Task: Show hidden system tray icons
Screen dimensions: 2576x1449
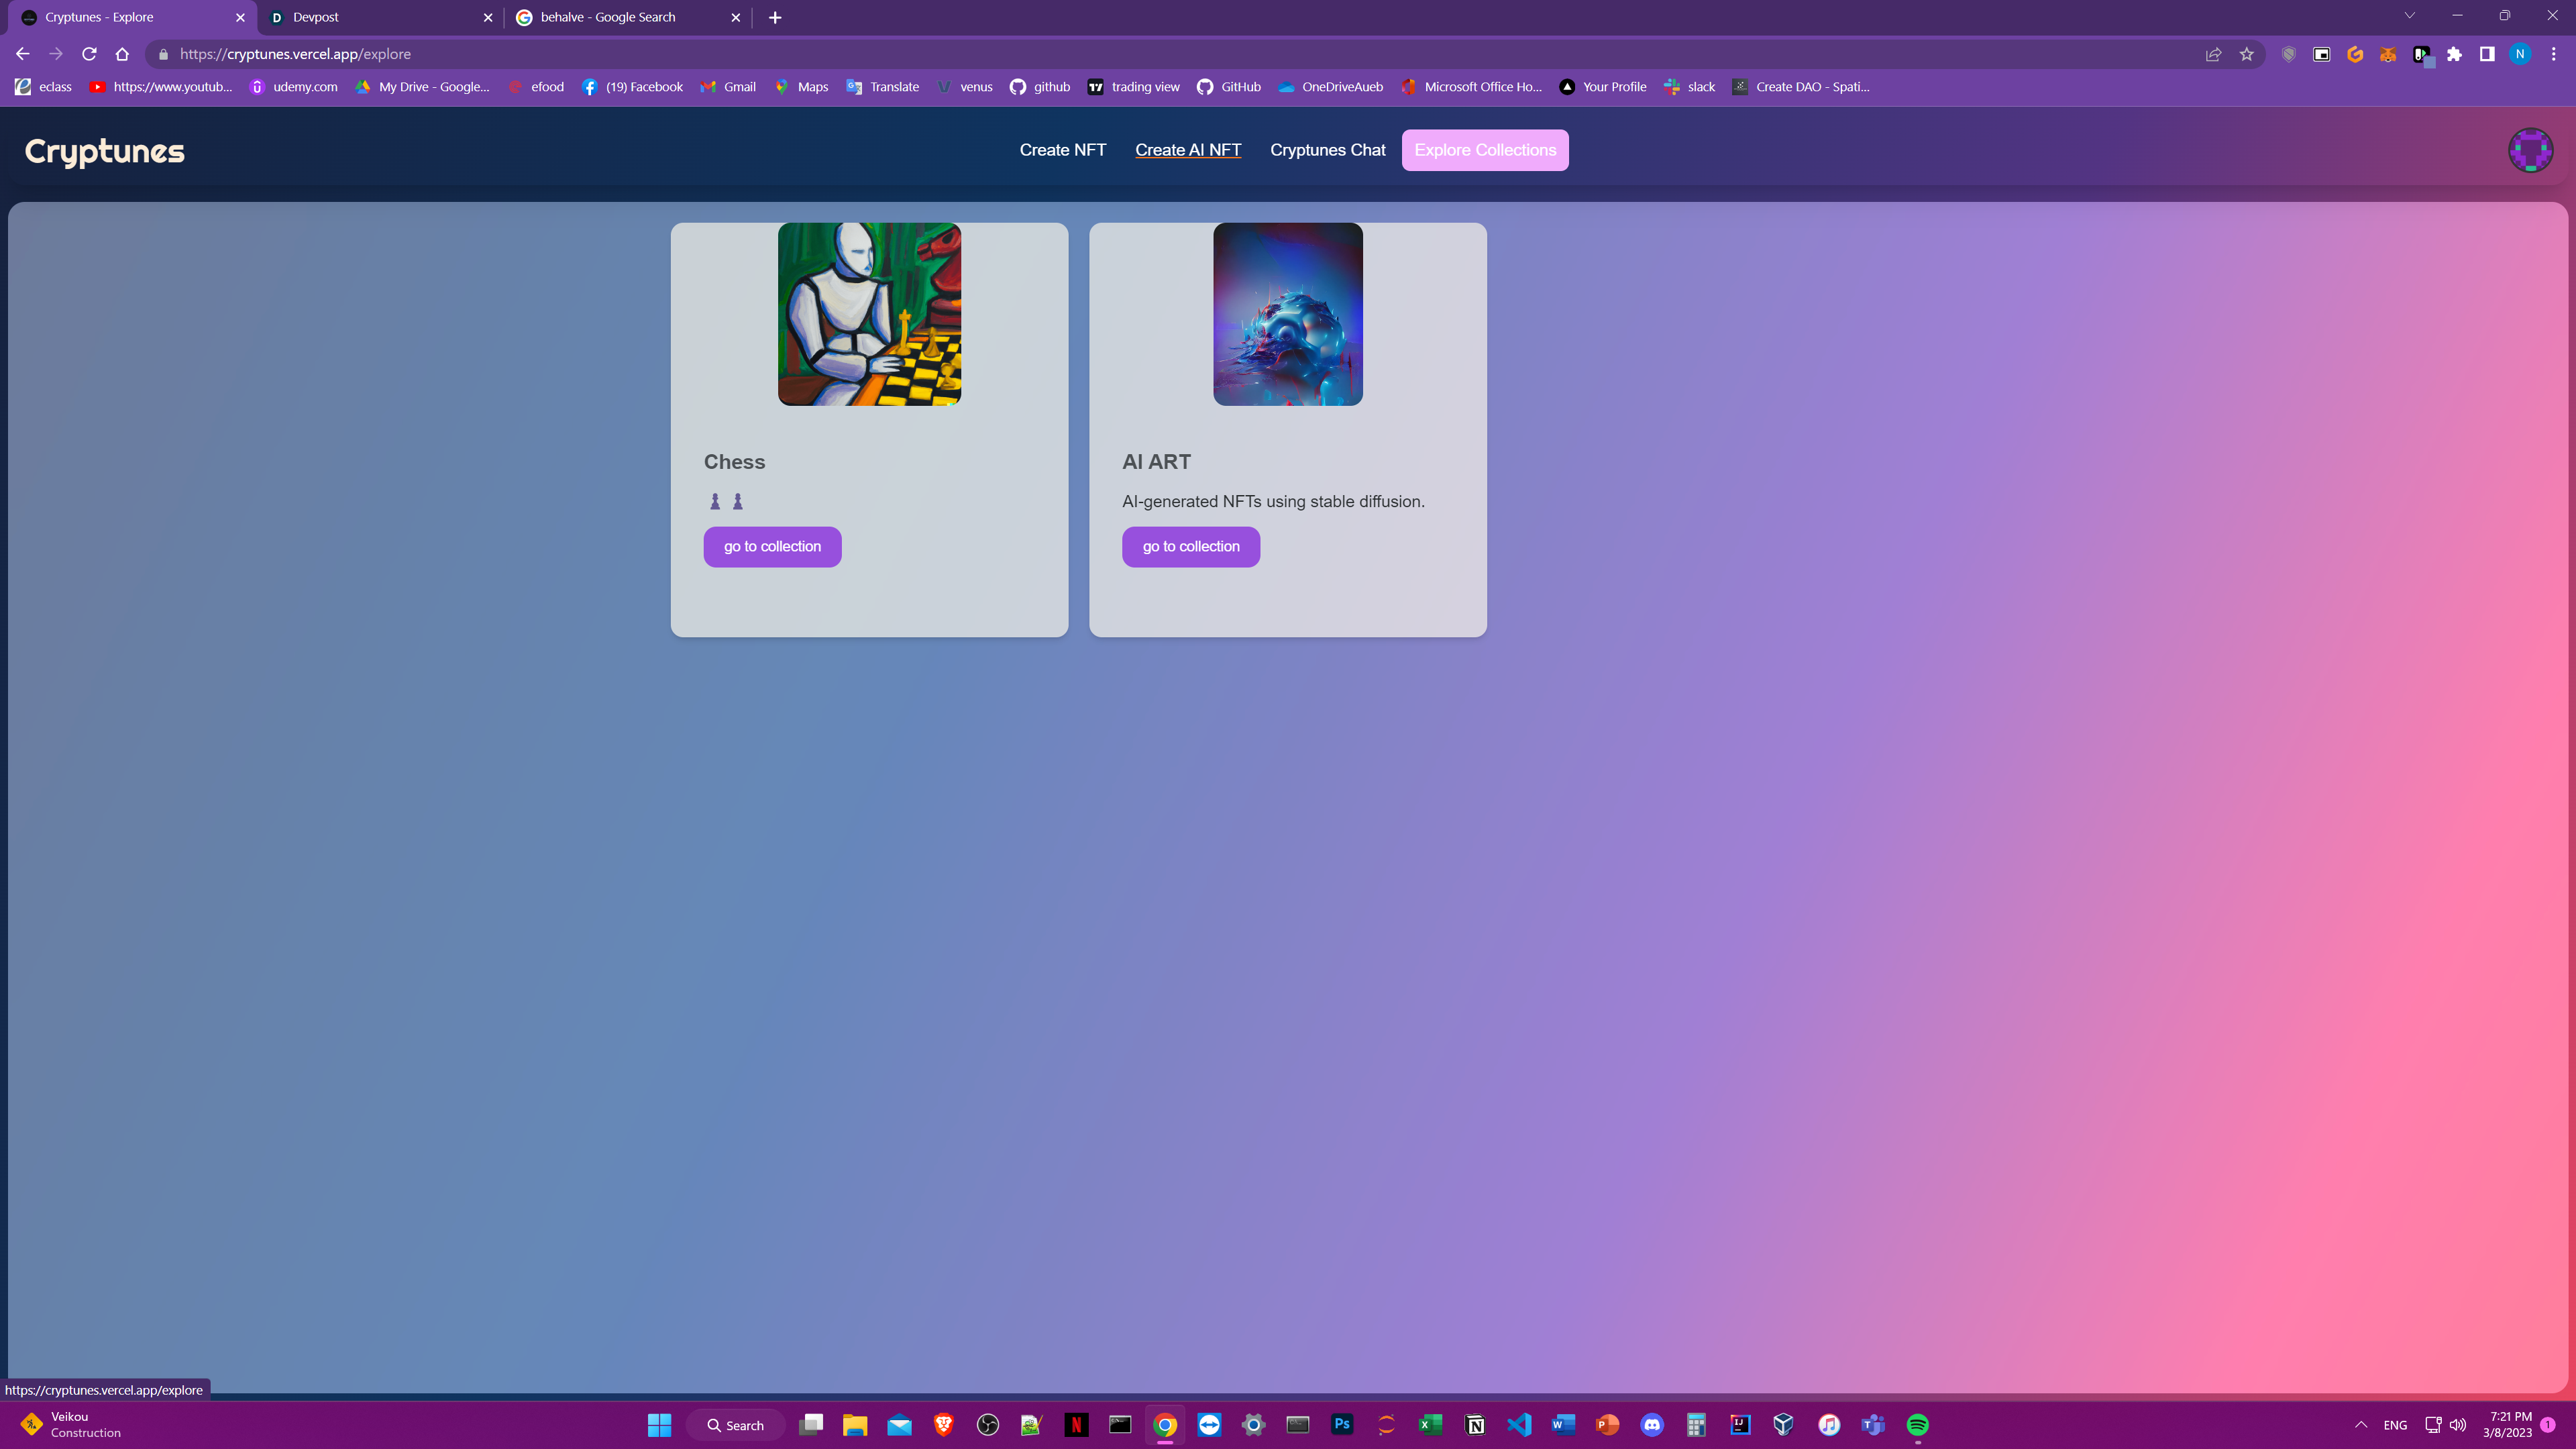Action: pyautogui.click(x=2361, y=1425)
